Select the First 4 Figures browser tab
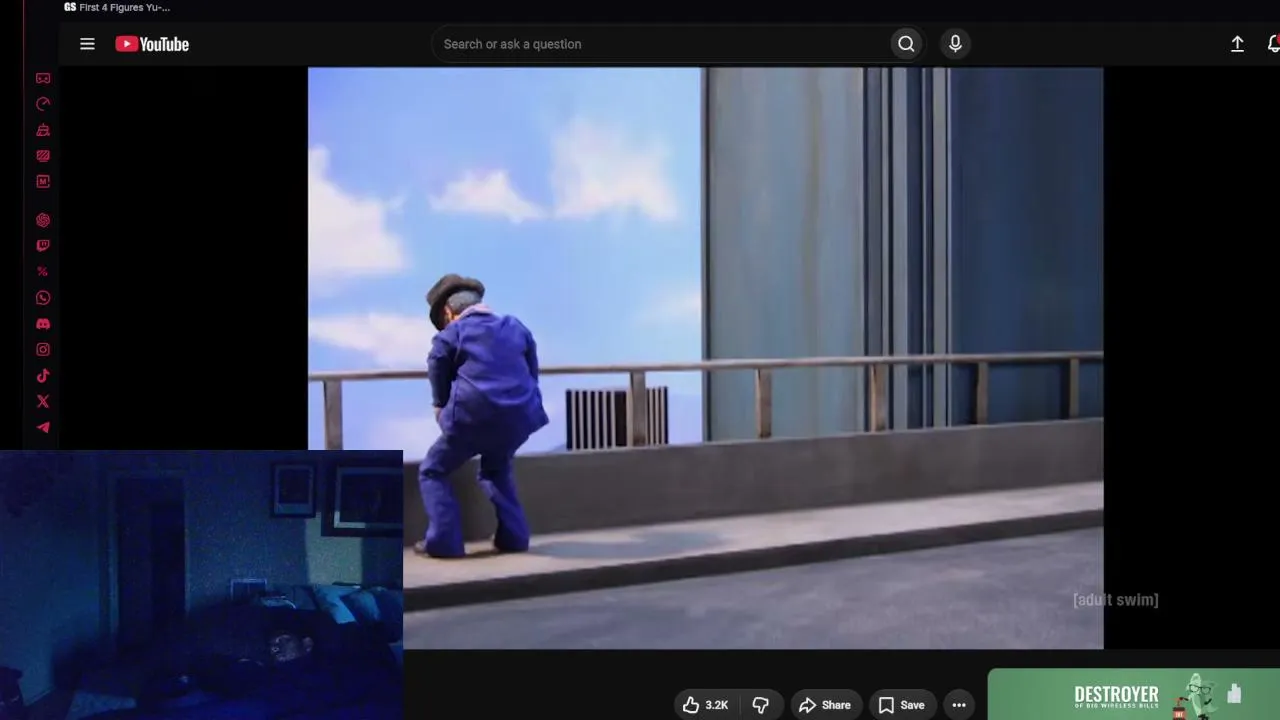Screen dimensions: 1280x720 click(117, 7)
